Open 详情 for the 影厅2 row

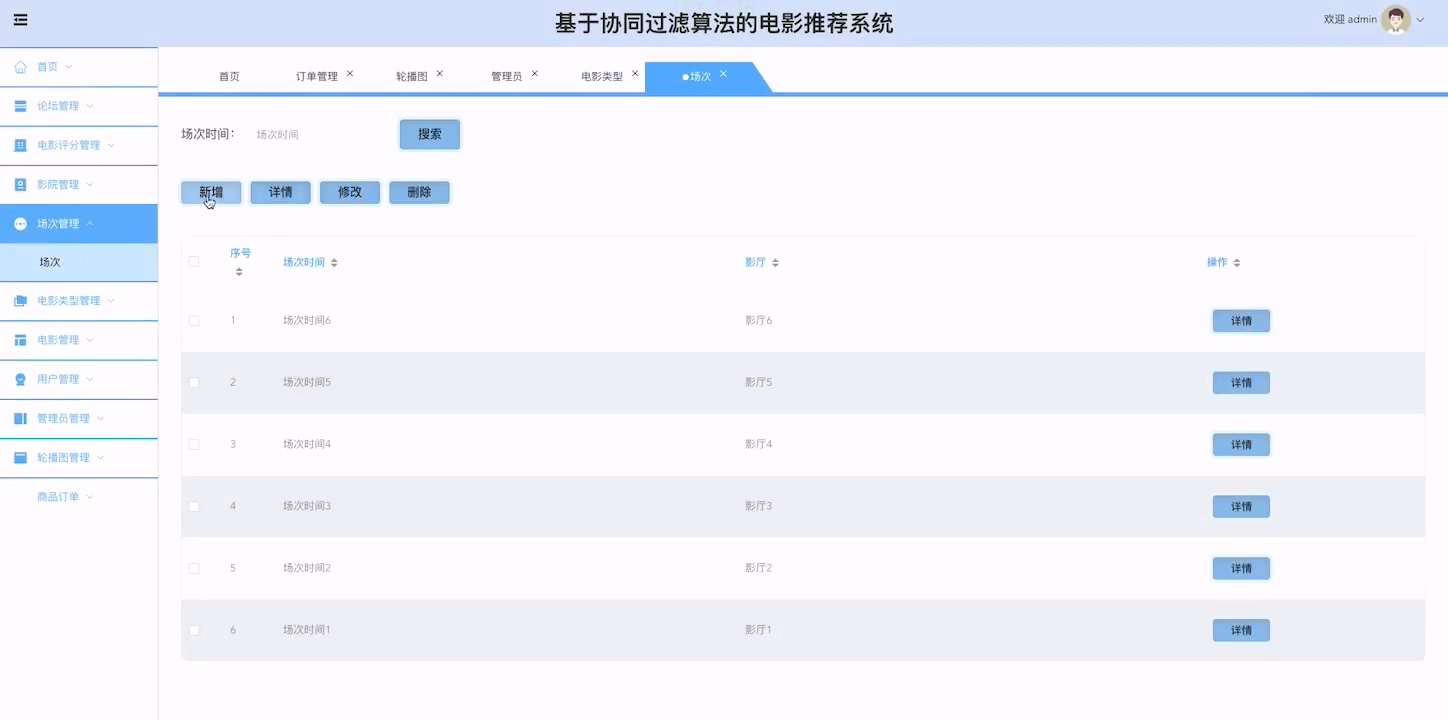pos(1241,568)
